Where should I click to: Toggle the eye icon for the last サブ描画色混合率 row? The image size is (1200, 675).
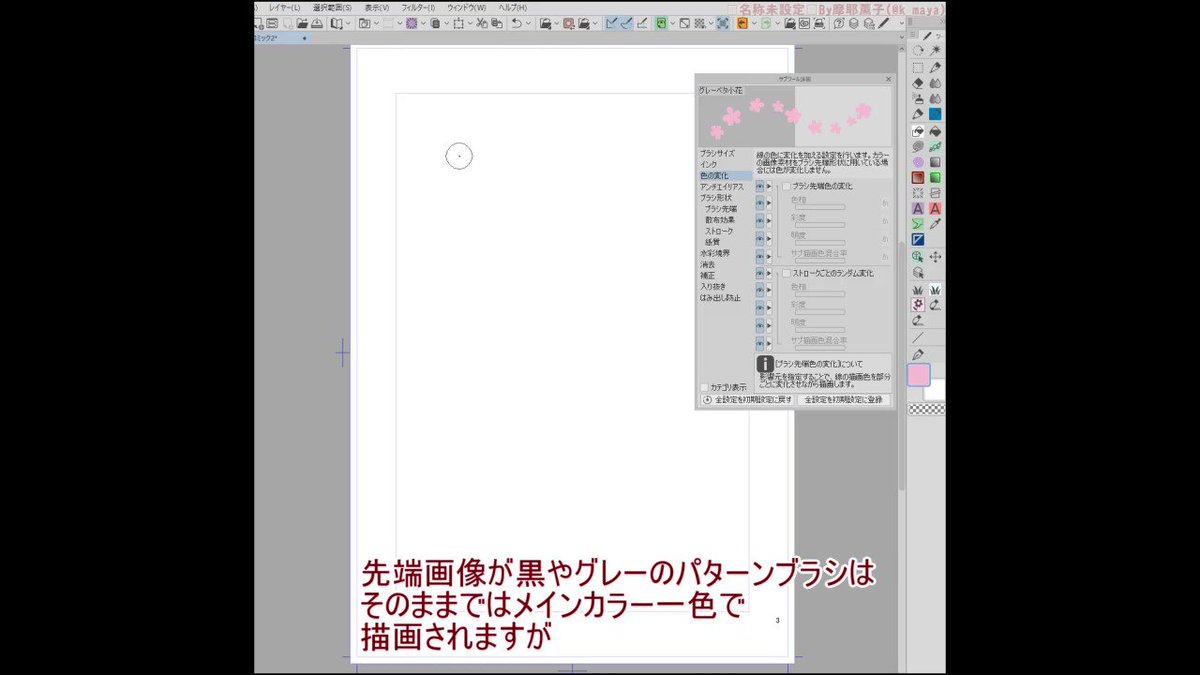pos(760,341)
